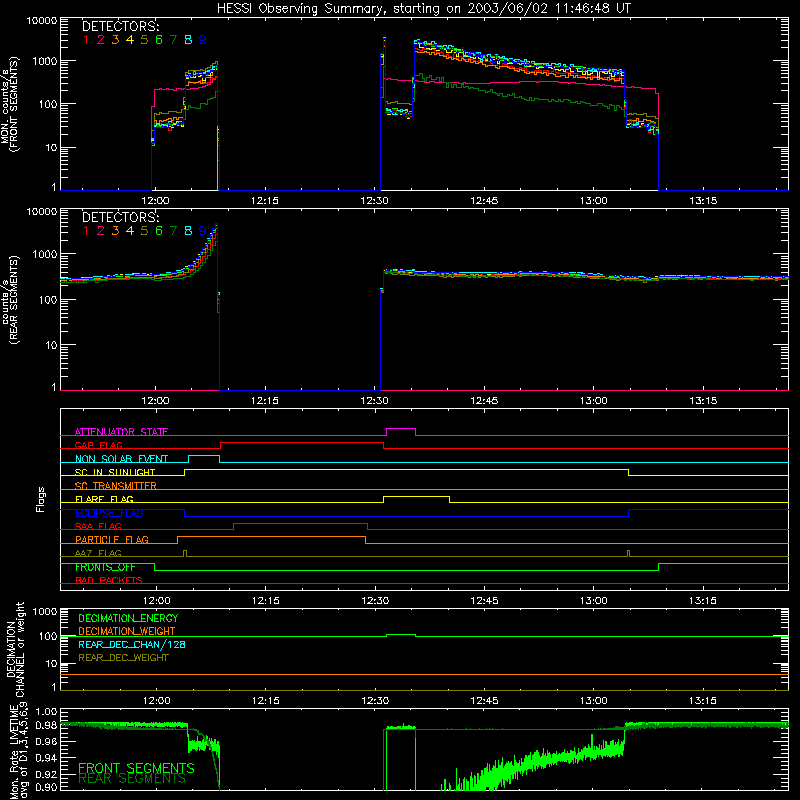Click red detector 1 in front segments legend

[x=86, y=40]
